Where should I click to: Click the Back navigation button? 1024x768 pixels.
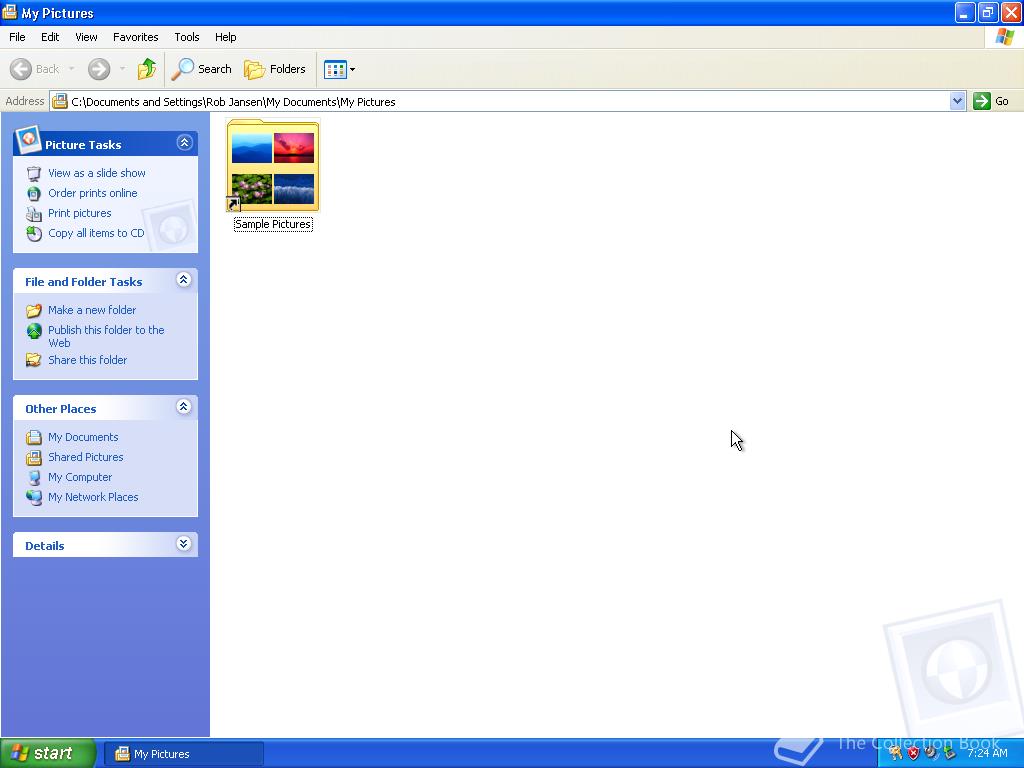35,69
